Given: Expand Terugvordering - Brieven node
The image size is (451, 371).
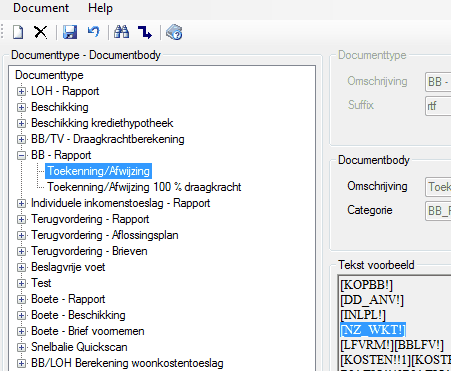Looking at the screenshot, I should coord(21,251).
